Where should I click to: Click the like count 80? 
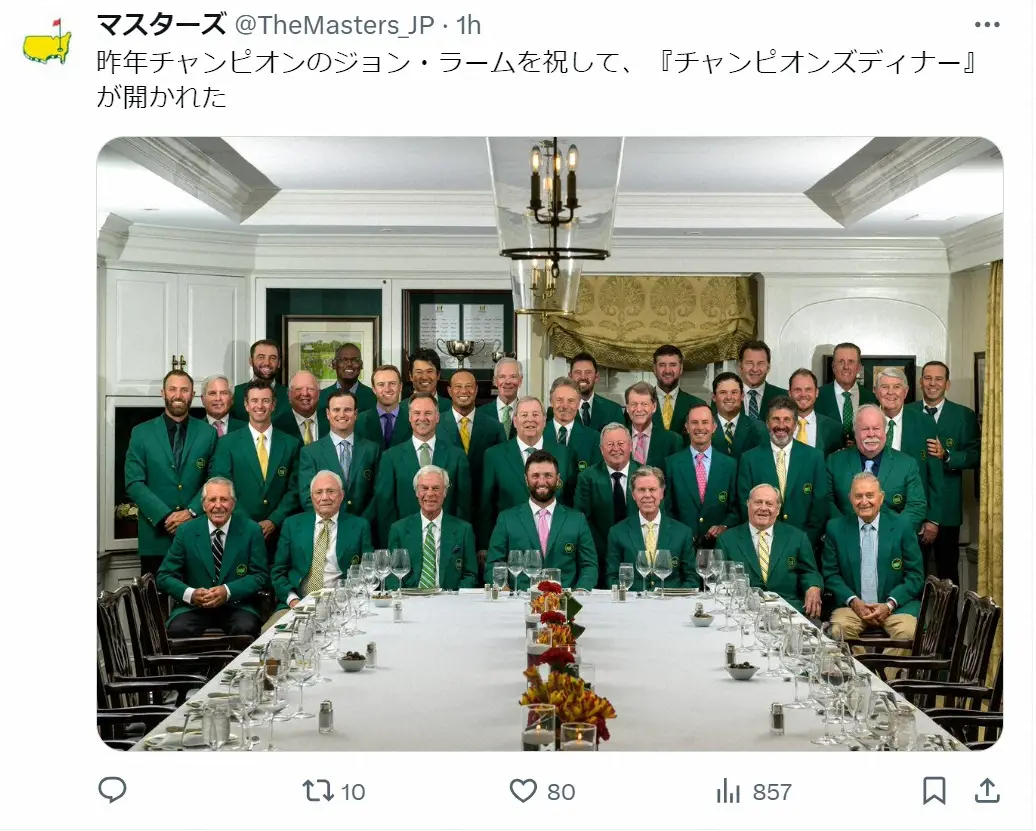(x=561, y=791)
